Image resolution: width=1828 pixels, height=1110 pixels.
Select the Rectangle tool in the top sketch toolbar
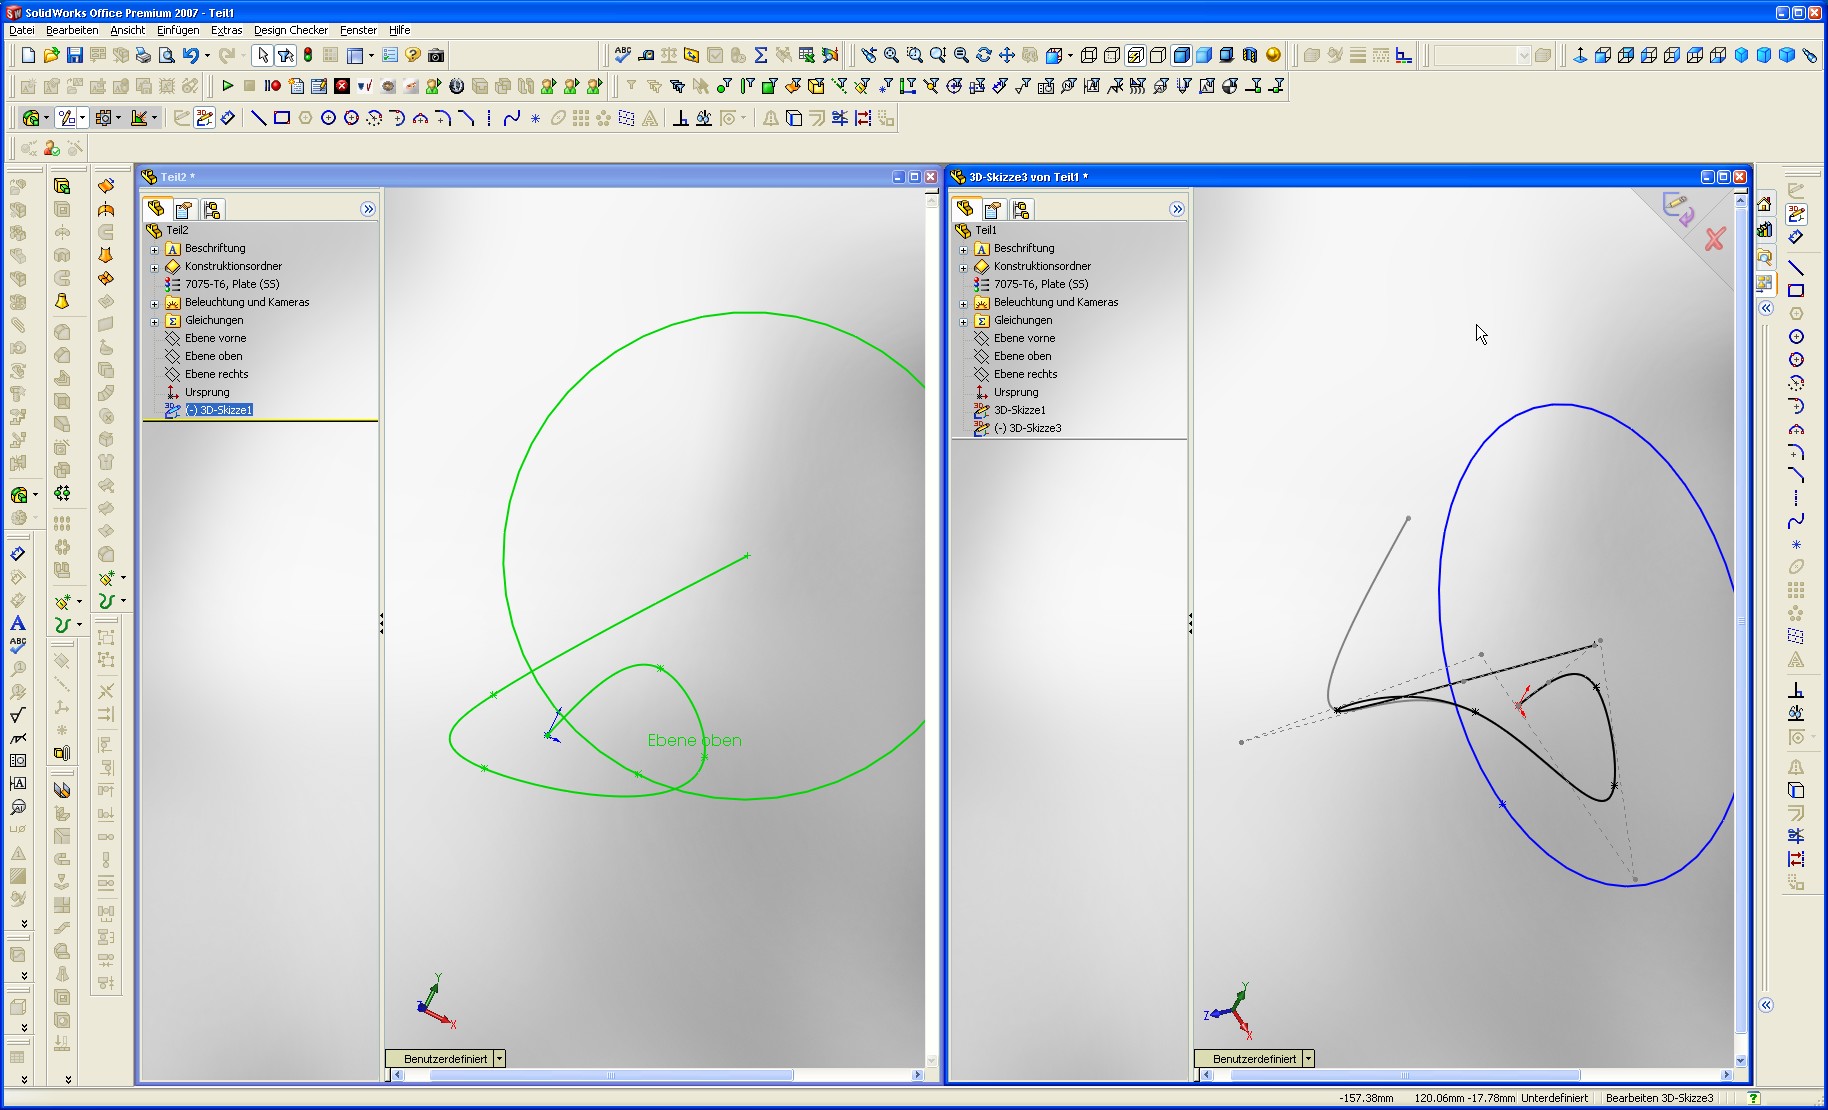click(x=282, y=118)
